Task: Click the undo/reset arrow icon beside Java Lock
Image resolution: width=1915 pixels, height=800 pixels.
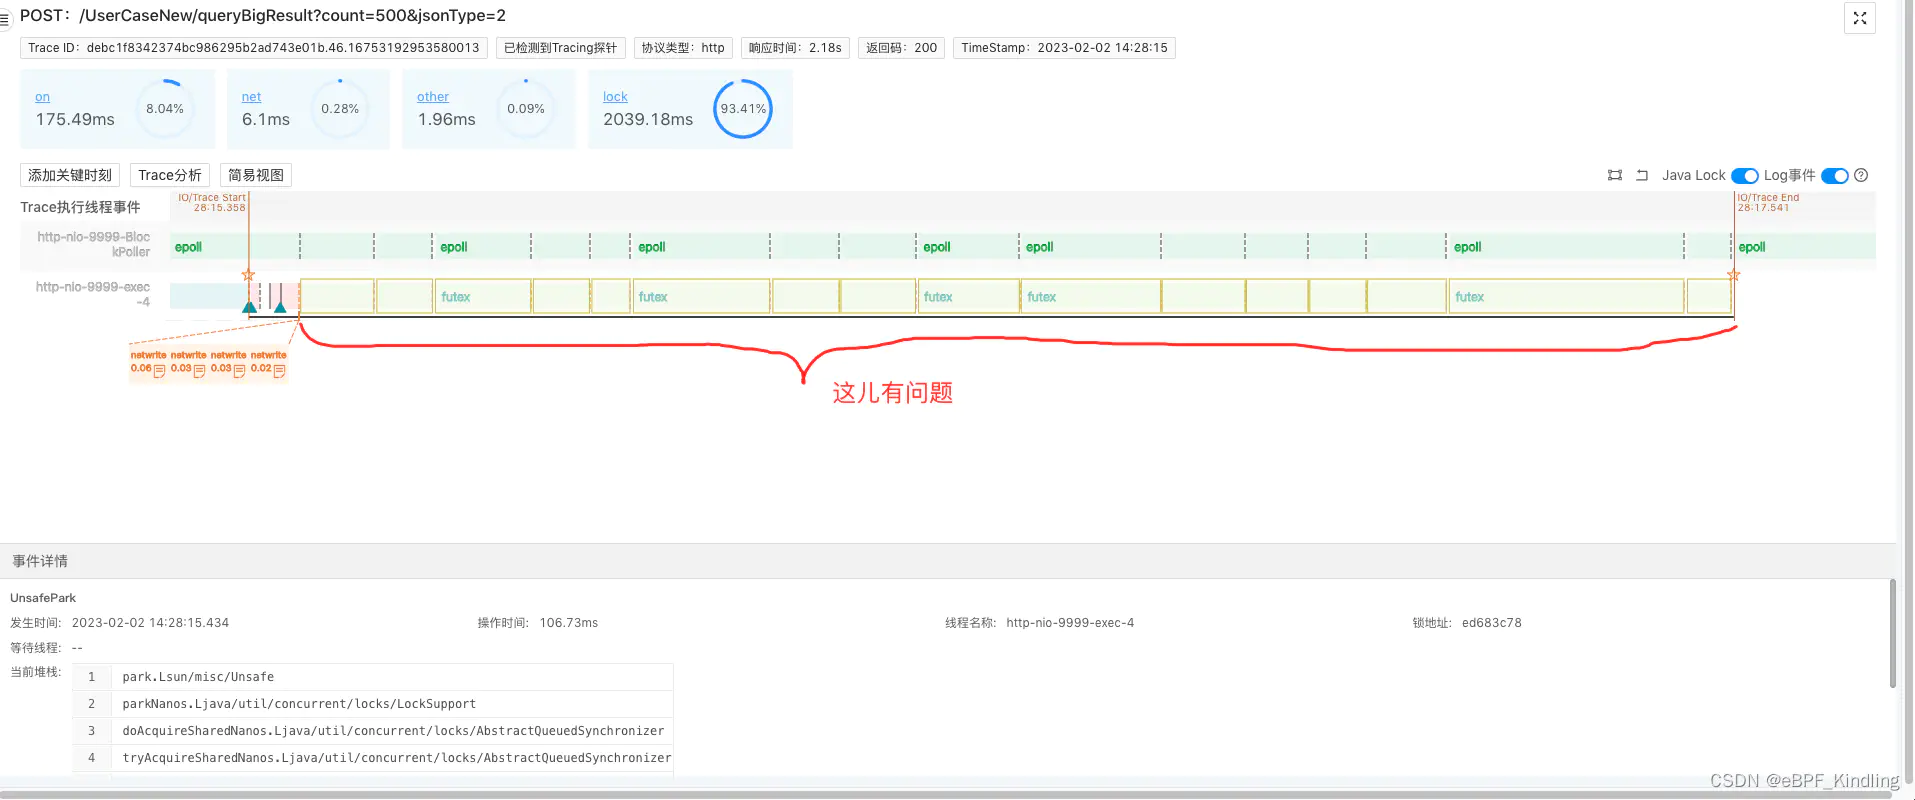Action: click(1641, 175)
